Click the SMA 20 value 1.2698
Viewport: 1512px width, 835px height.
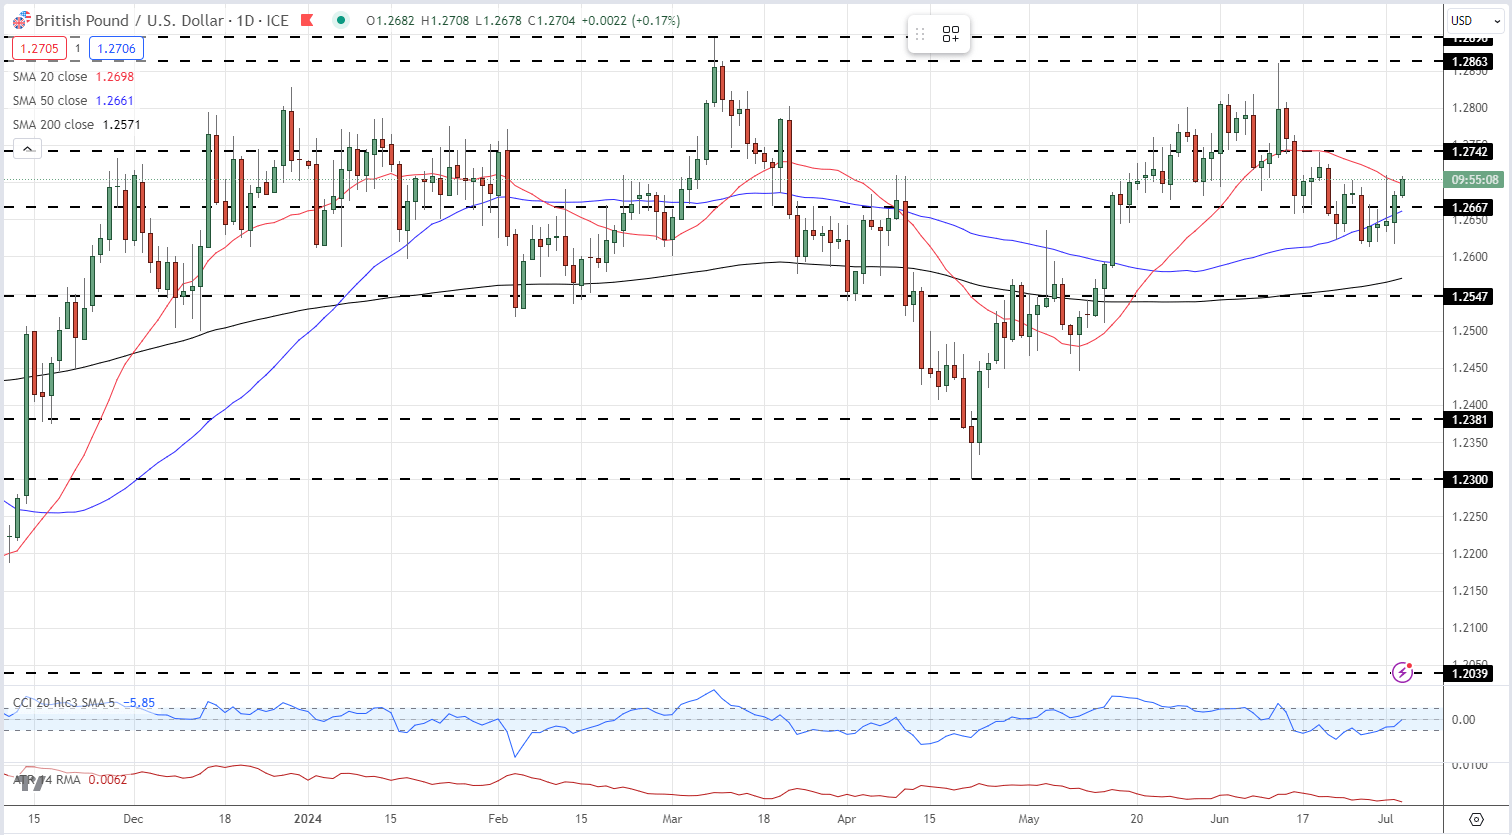[114, 77]
